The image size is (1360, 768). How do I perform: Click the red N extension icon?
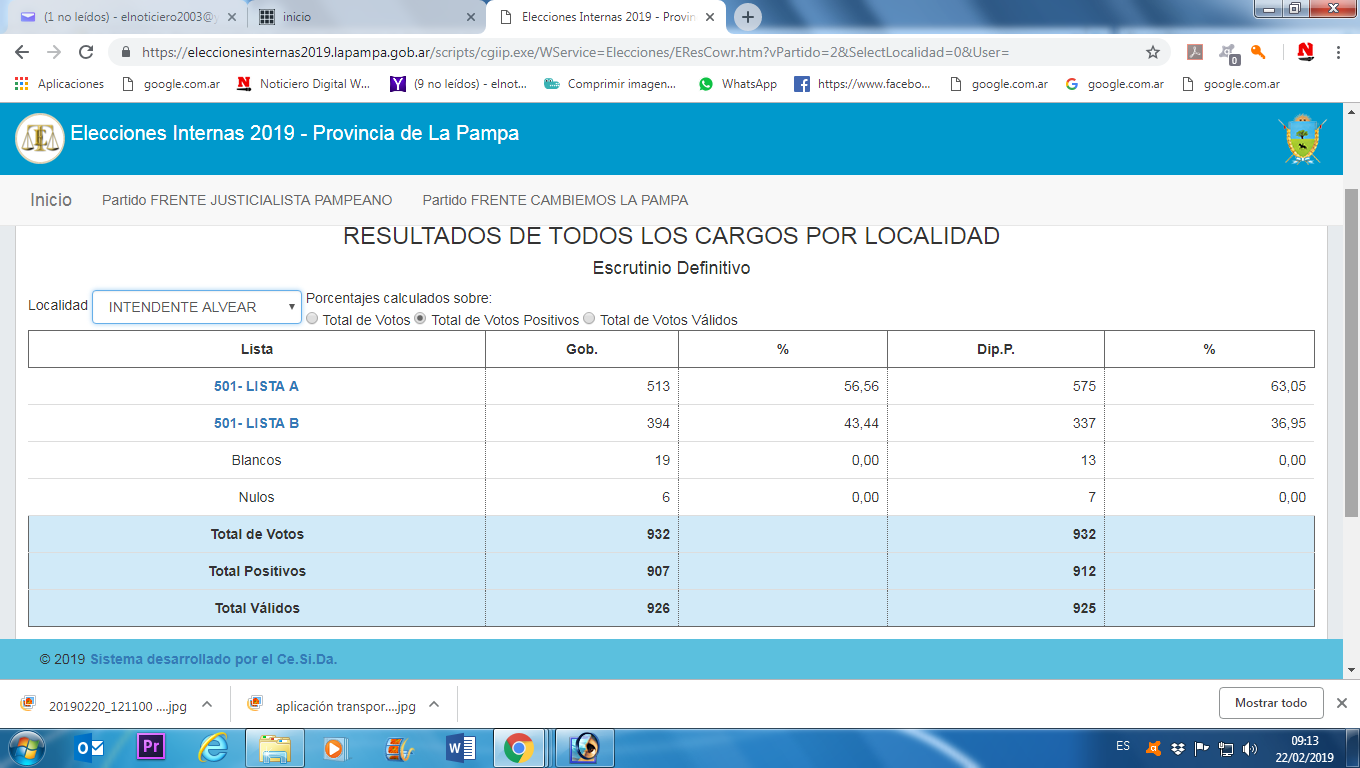1304,52
